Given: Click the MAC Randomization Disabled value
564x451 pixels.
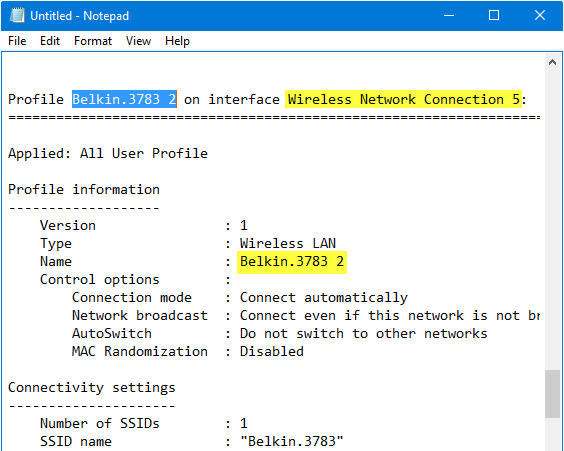Looking at the screenshot, I should coord(272,351).
